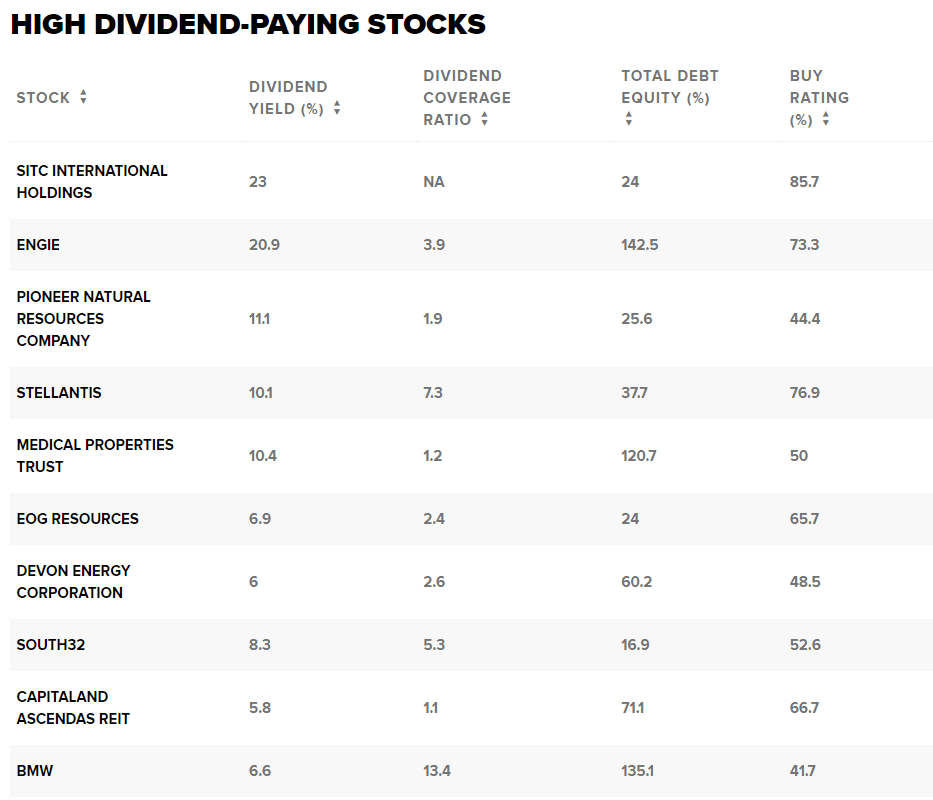933x800 pixels.
Task: Click Stellantis coverage ratio 7.3
Action: click(x=433, y=393)
